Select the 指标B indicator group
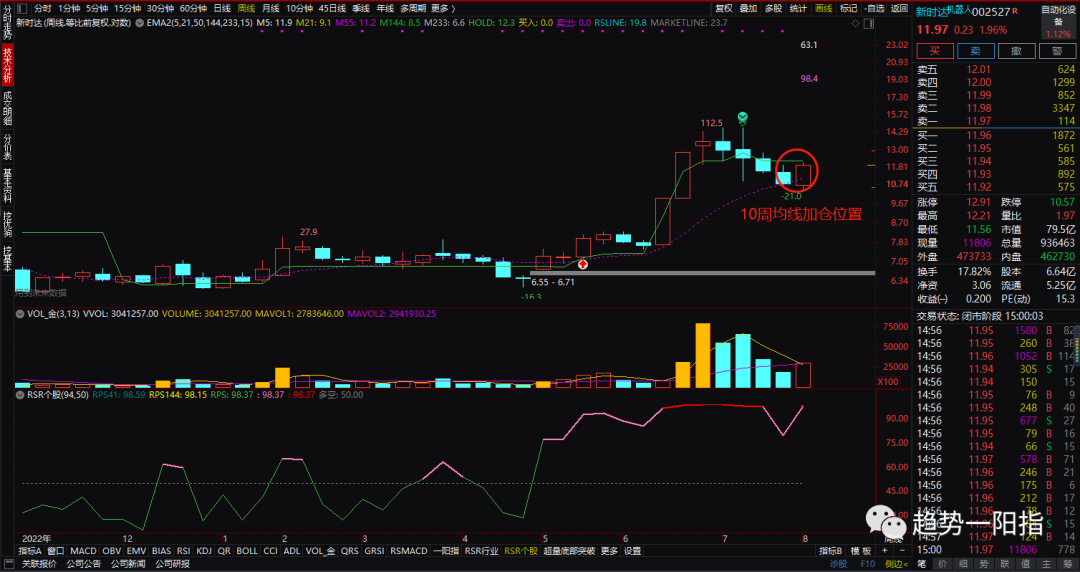This screenshot has height=572, width=1080. 831,551
